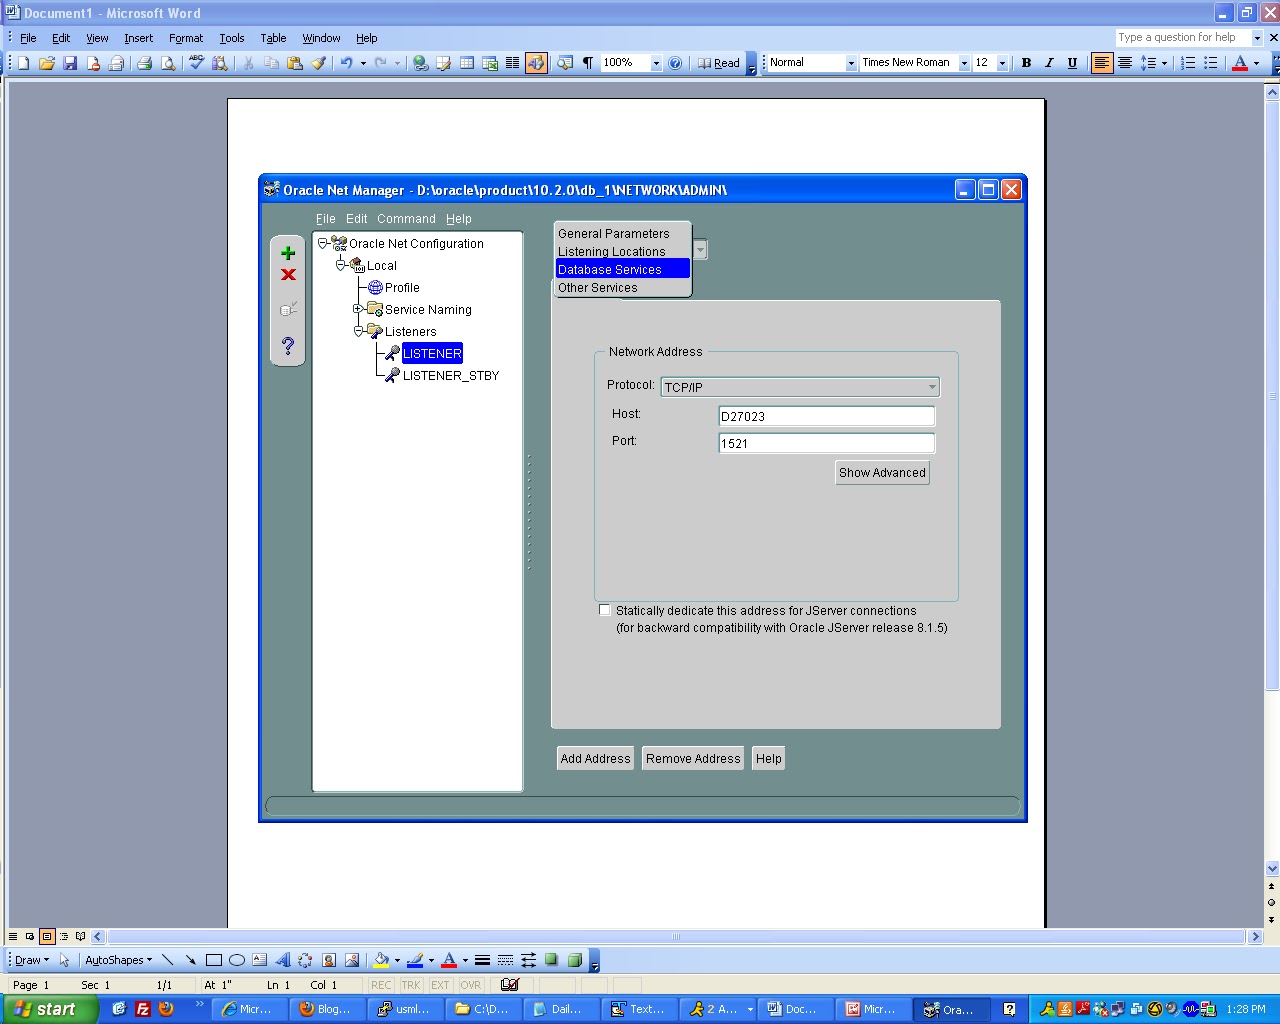
Task: Run Spelling and Grammar check icon
Action: click(x=196, y=63)
